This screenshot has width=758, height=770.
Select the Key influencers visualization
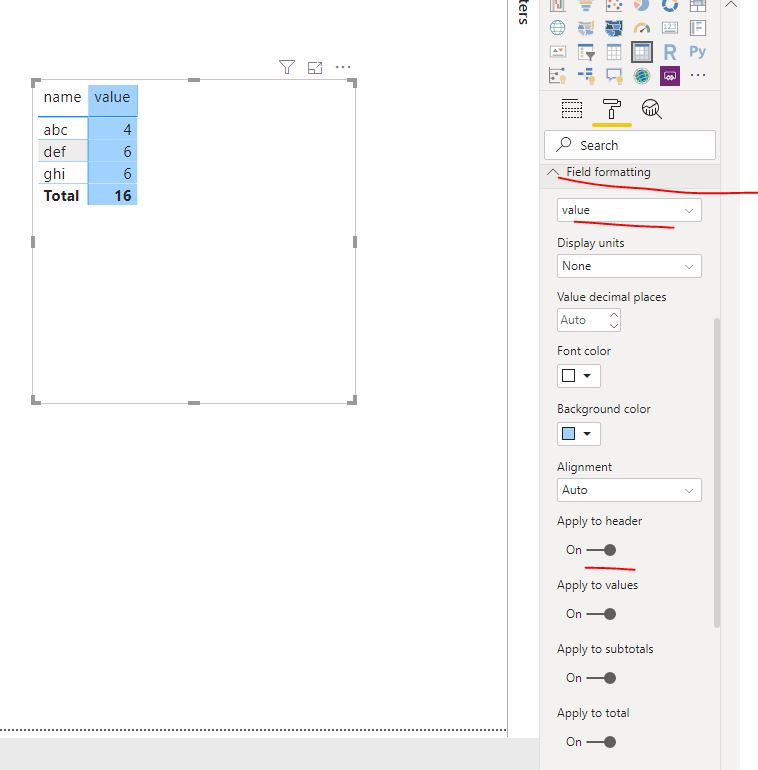tap(558, 76)
